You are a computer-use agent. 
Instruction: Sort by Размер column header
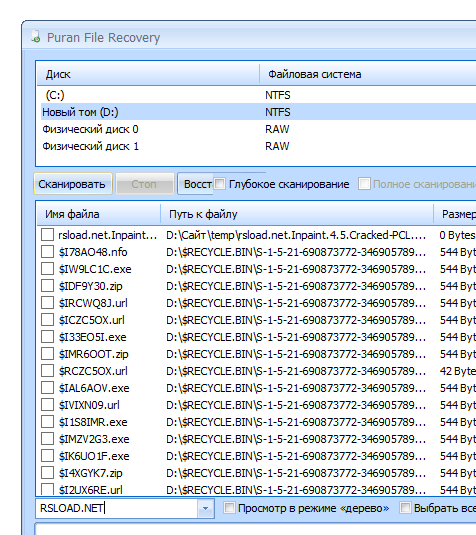(x=455, y=214)
